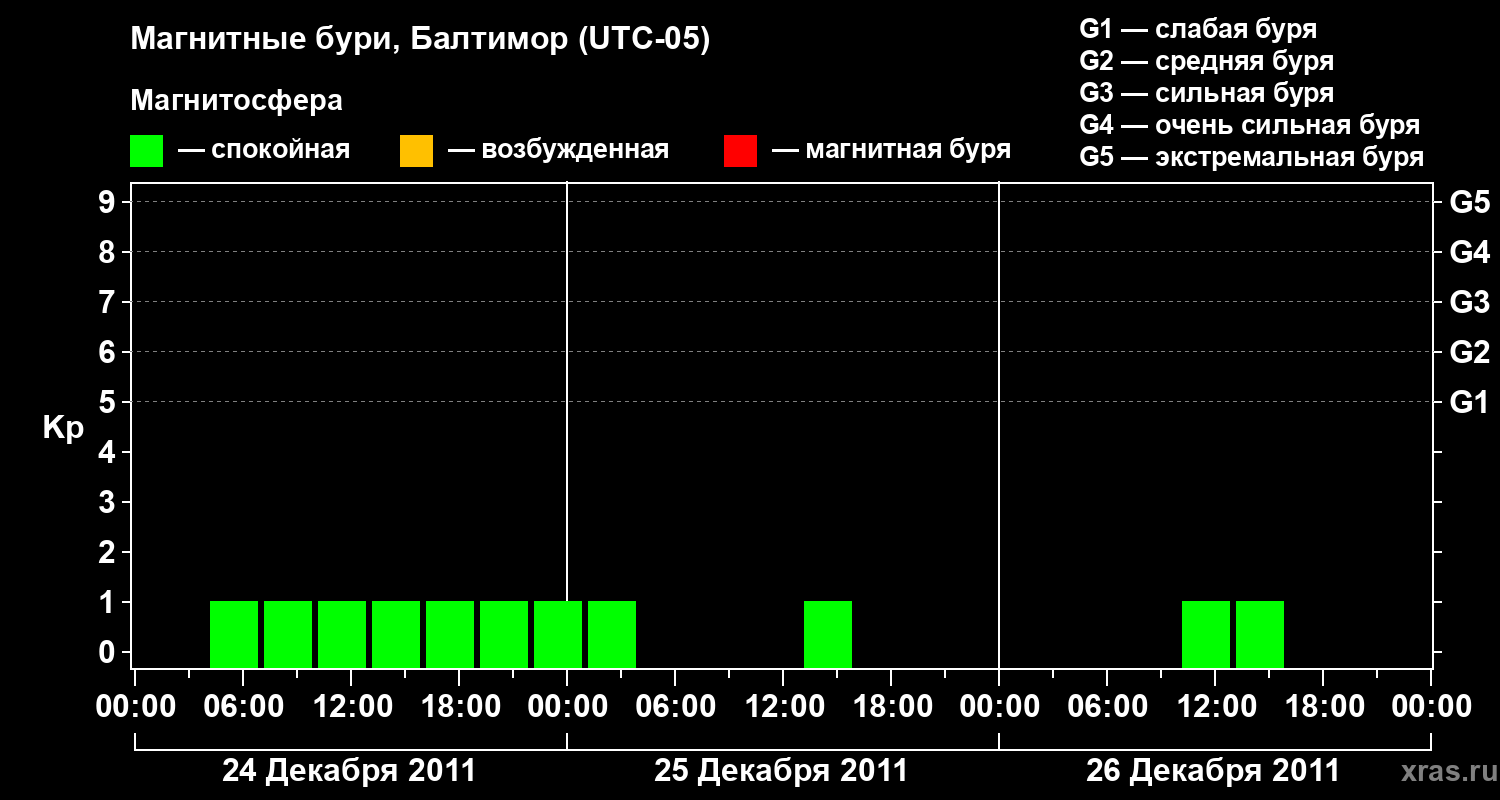Click the green bar just after midnight on 25 December
The height and width of the screenshot is (800, 1500).
612,634
